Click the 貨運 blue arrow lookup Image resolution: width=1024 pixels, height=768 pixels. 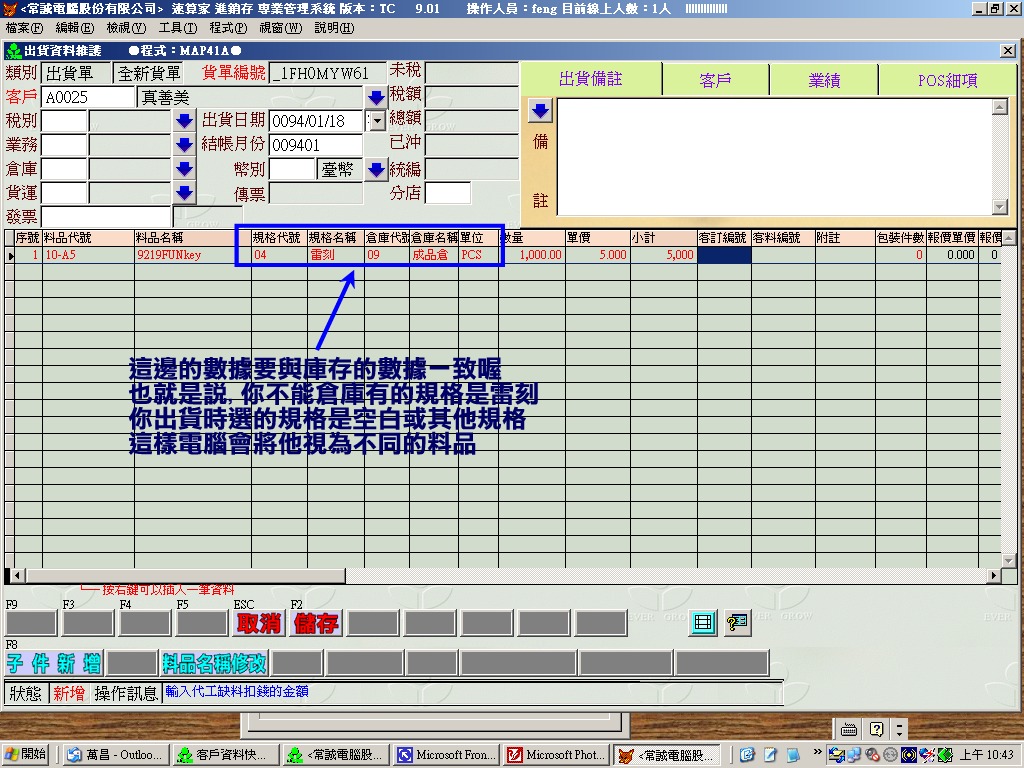coord(184,193)
